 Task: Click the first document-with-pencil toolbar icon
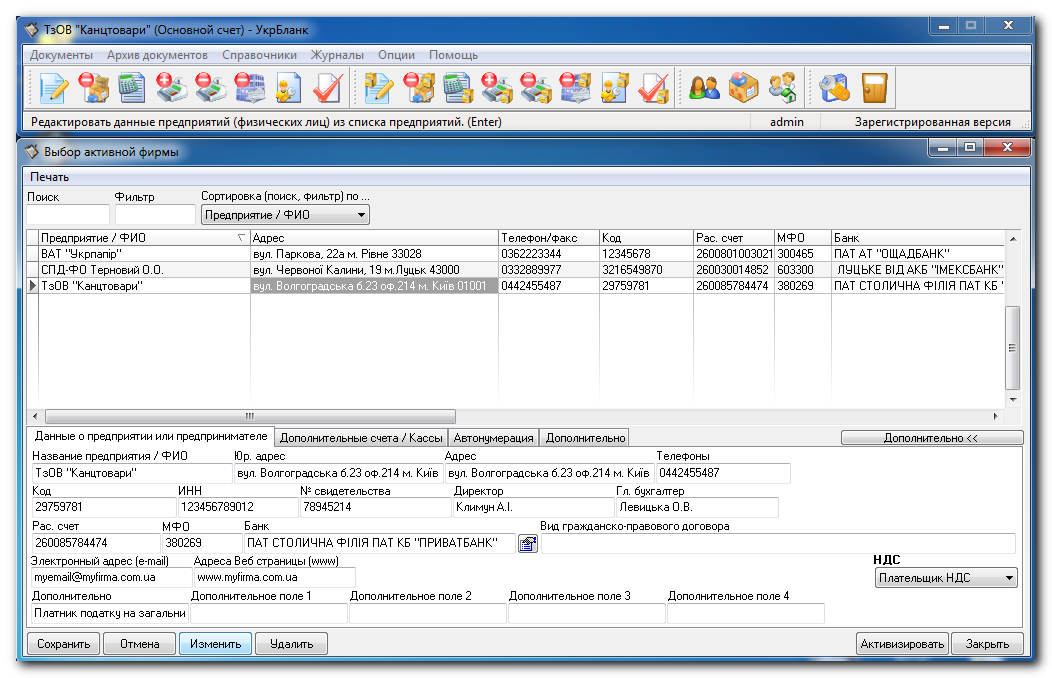(54, 88)
